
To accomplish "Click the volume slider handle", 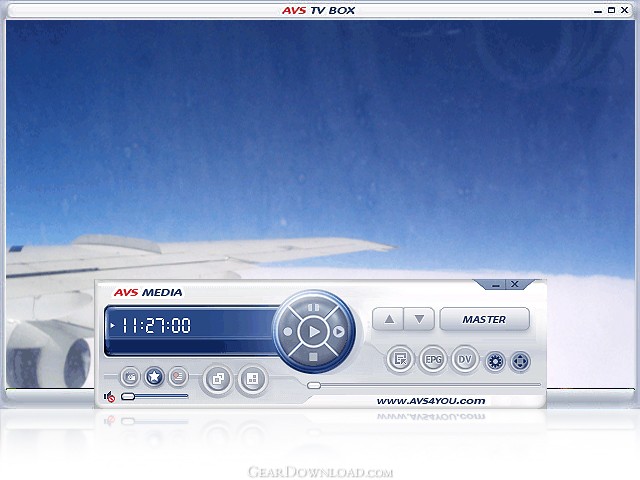I will [x=128, y=396].
